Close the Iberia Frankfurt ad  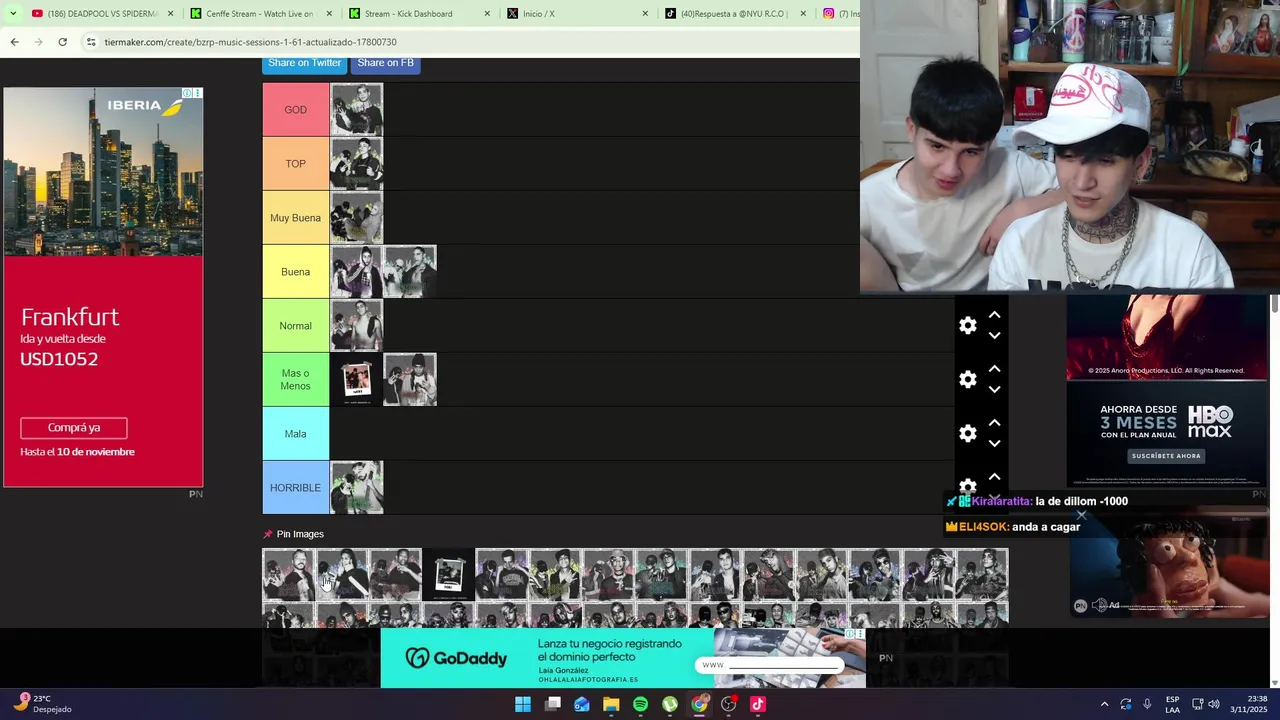coord(197,93)
